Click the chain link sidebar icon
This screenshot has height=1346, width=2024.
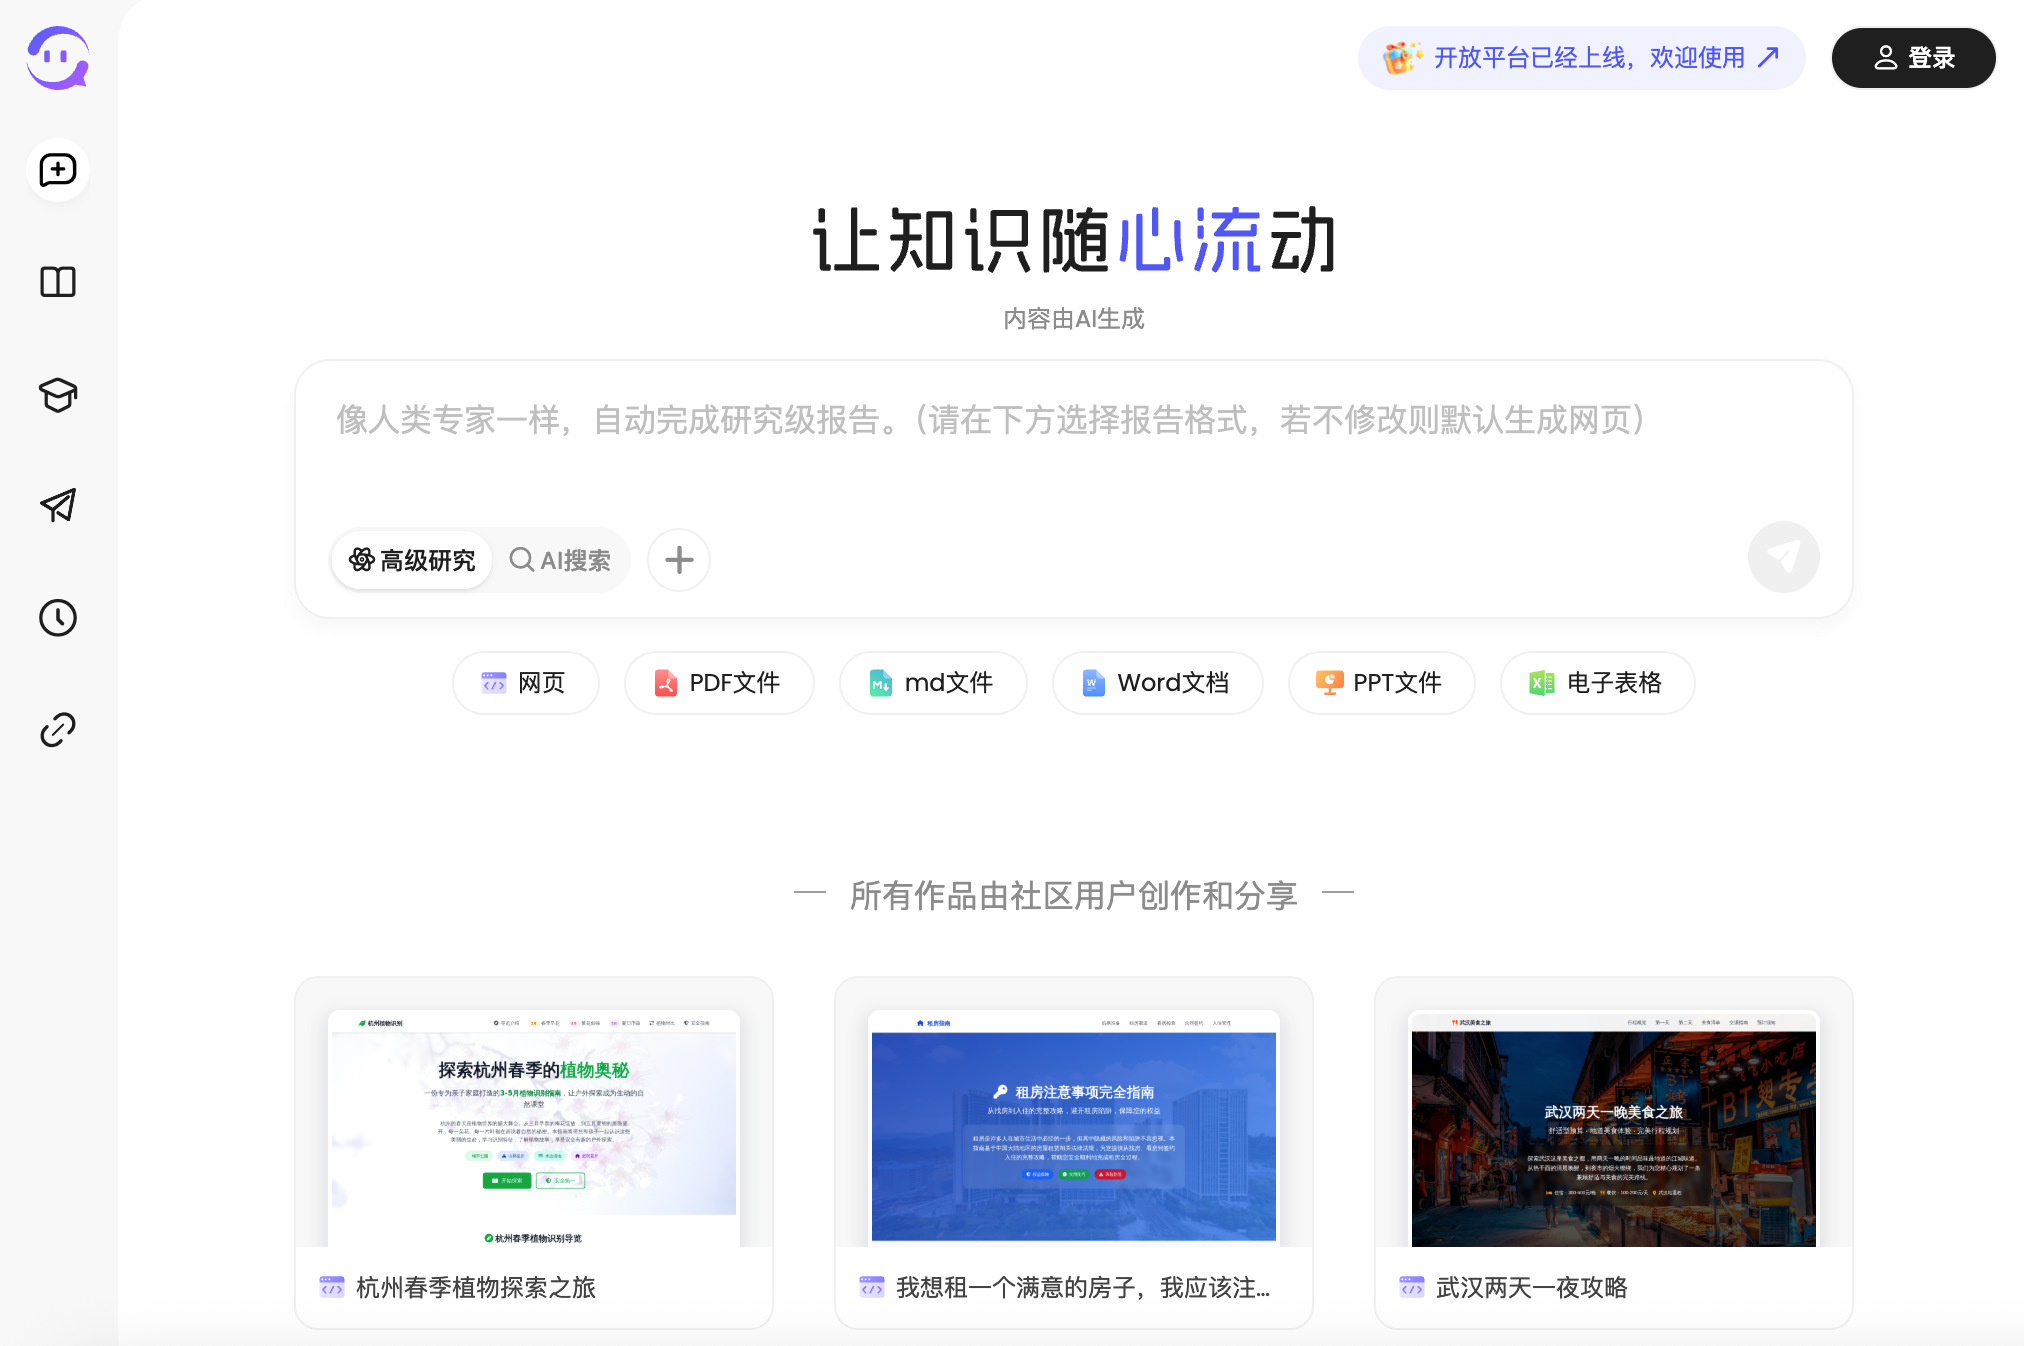58,730
